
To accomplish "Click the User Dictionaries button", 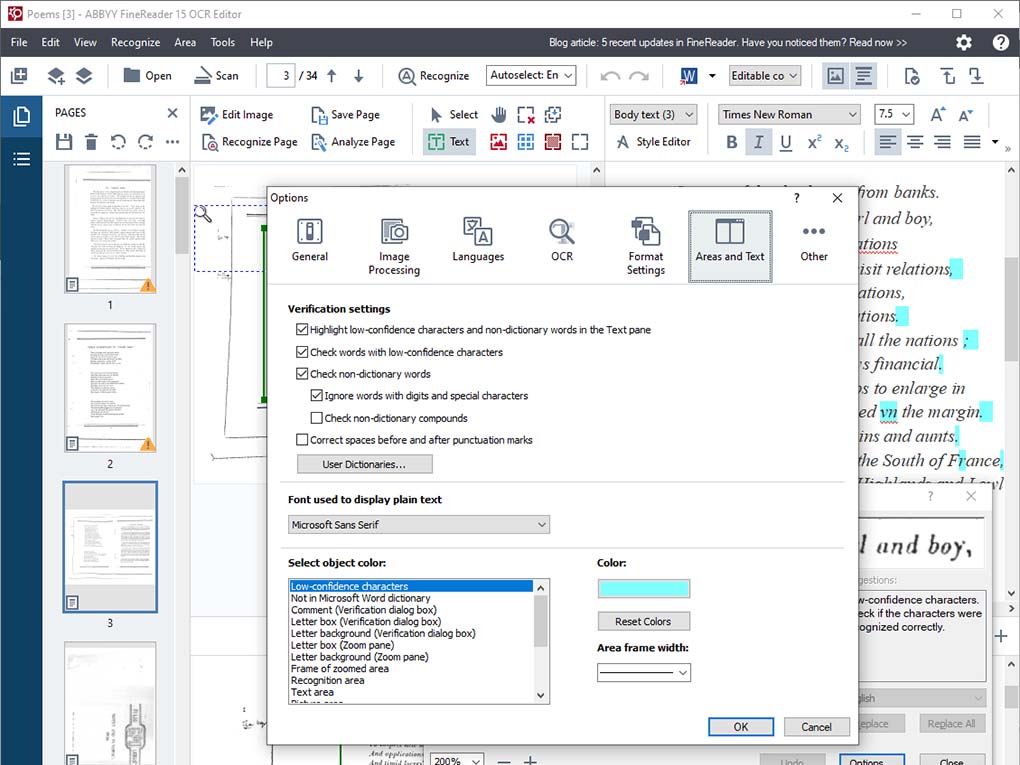I will click(x=364, y=464).
